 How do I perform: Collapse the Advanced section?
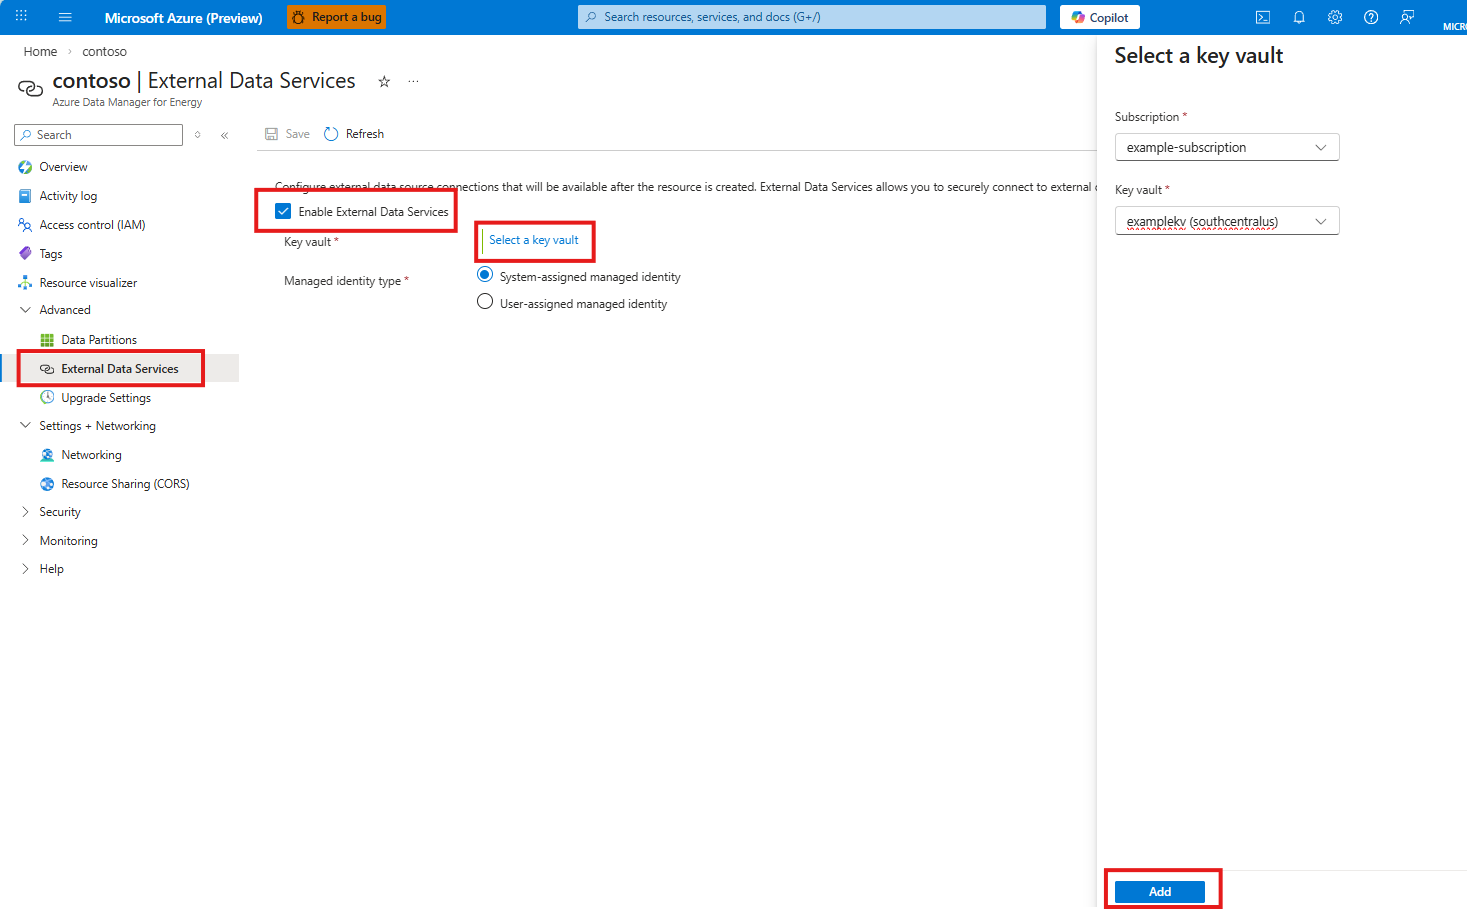point(25,310)
